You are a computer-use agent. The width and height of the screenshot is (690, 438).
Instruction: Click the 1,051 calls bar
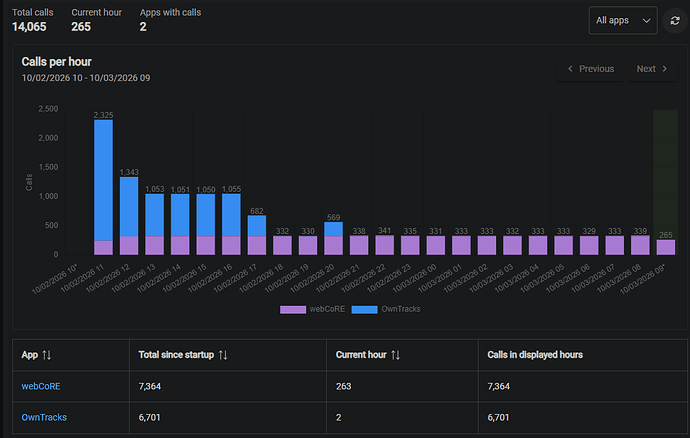(180, 224)
